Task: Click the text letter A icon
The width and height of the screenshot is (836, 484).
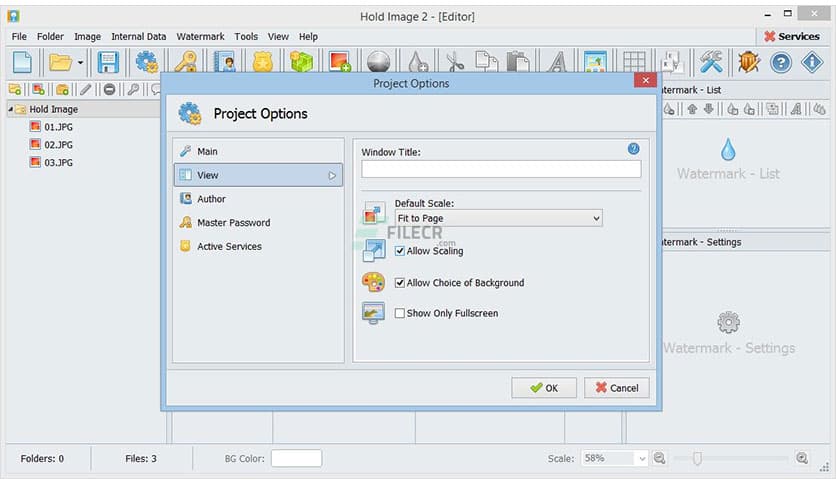Action: [x=557, y=62]
